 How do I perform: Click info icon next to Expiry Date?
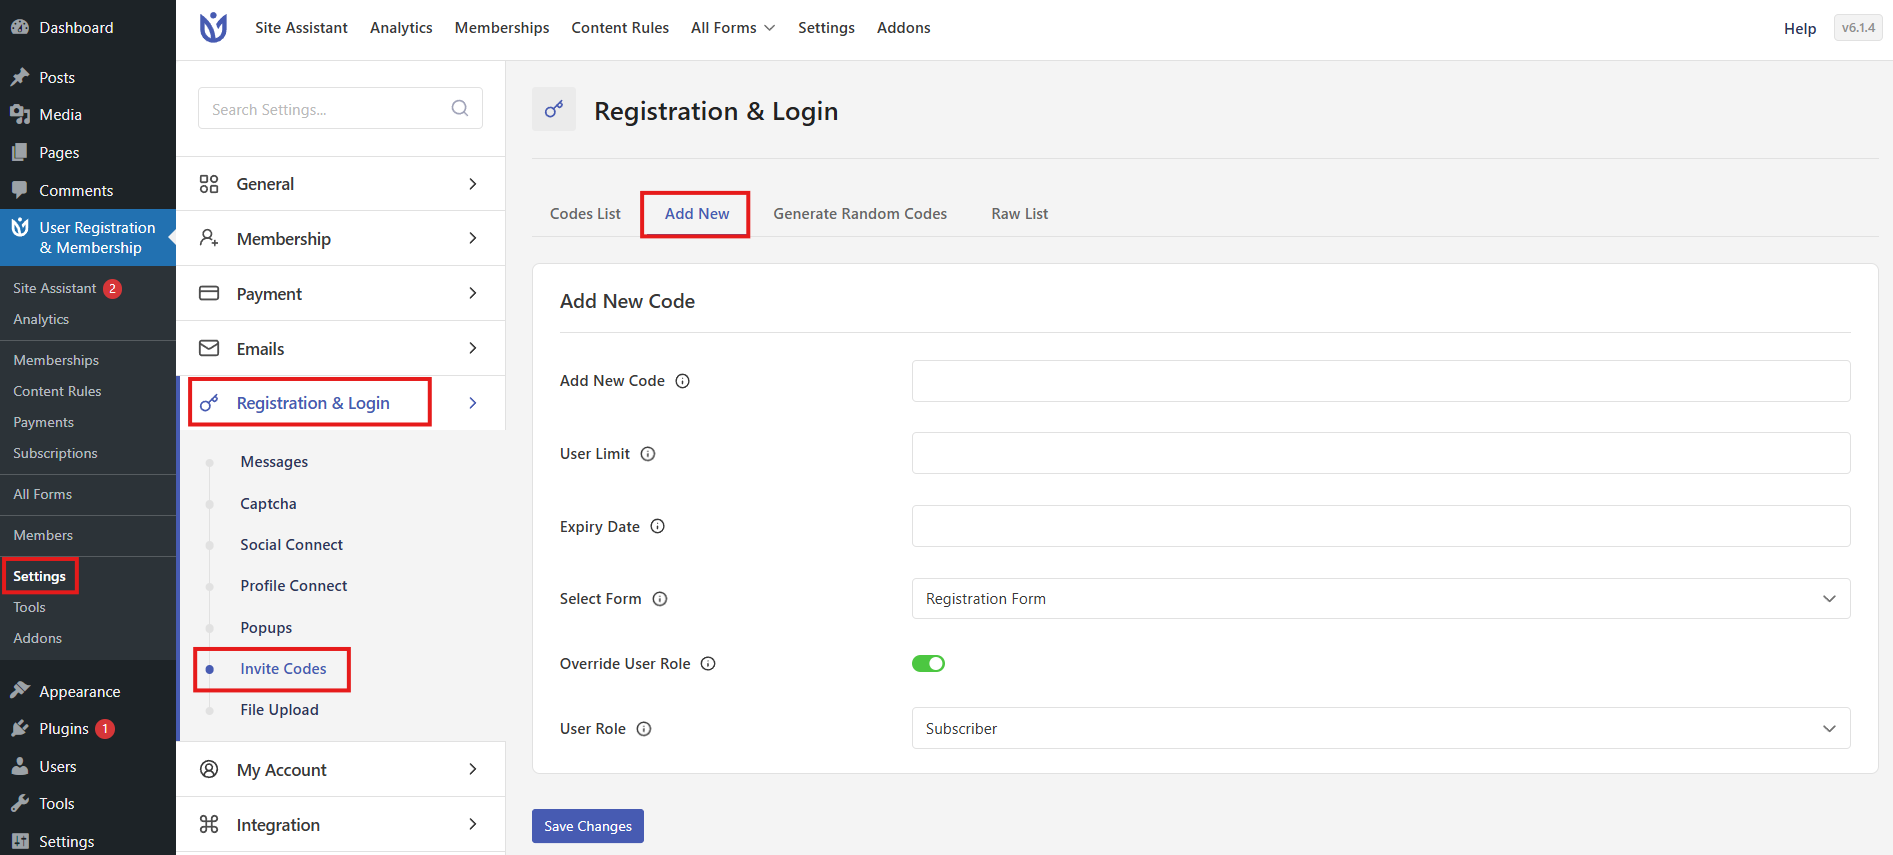click(x=658, y=526)
